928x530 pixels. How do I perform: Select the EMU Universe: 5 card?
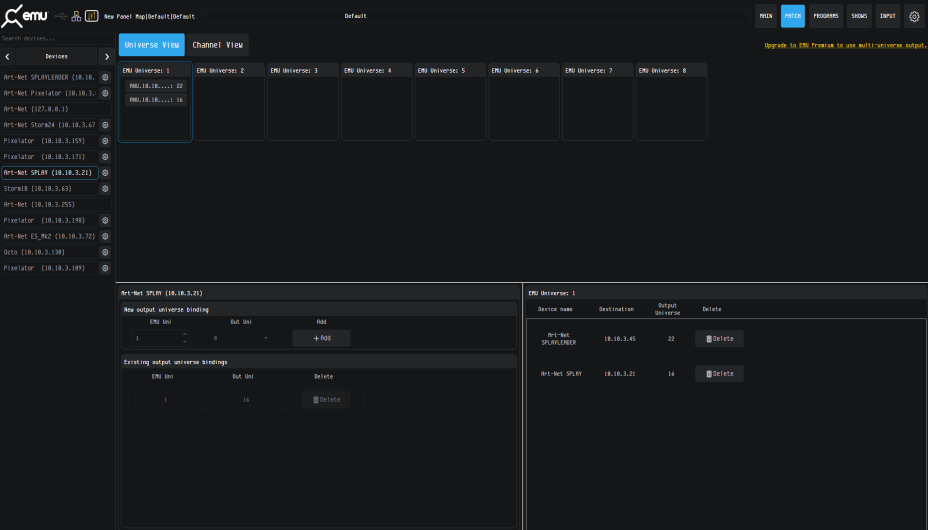click(450, 102)
